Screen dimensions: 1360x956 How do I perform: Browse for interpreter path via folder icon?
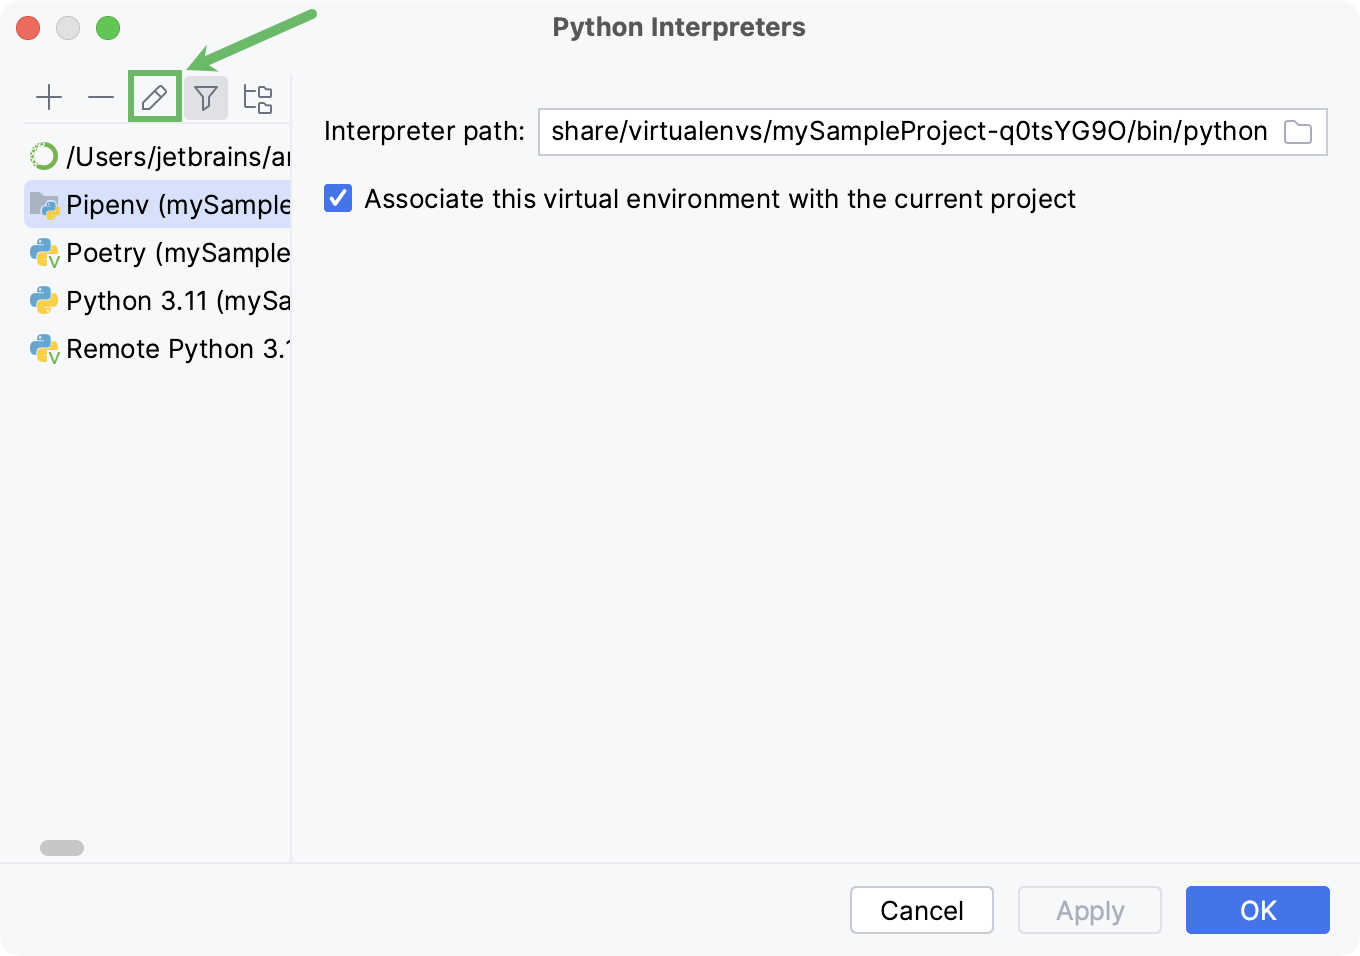point(1298,131)
